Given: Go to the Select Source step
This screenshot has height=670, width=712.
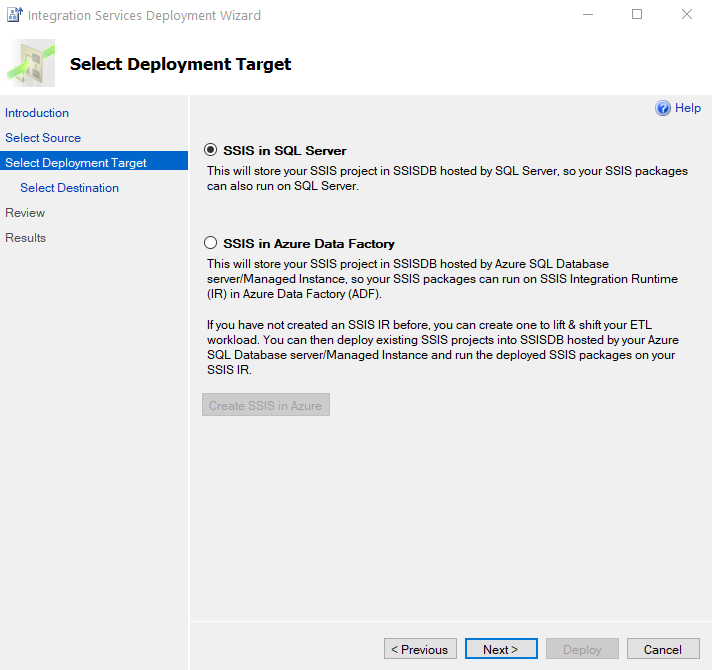Looking at the screenshot, I should [x=43, y=138].
